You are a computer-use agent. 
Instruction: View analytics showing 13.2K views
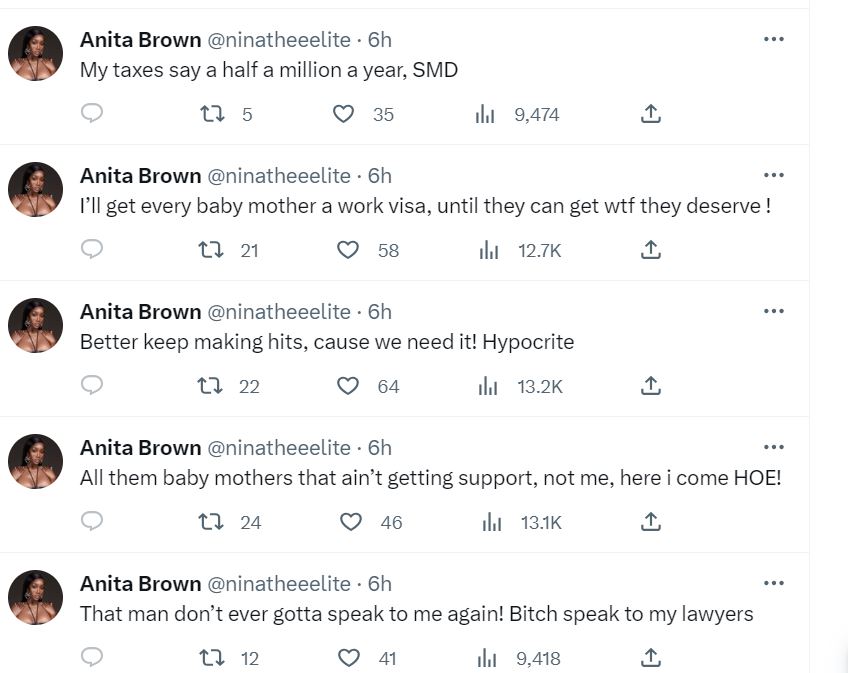click(488, 386)
